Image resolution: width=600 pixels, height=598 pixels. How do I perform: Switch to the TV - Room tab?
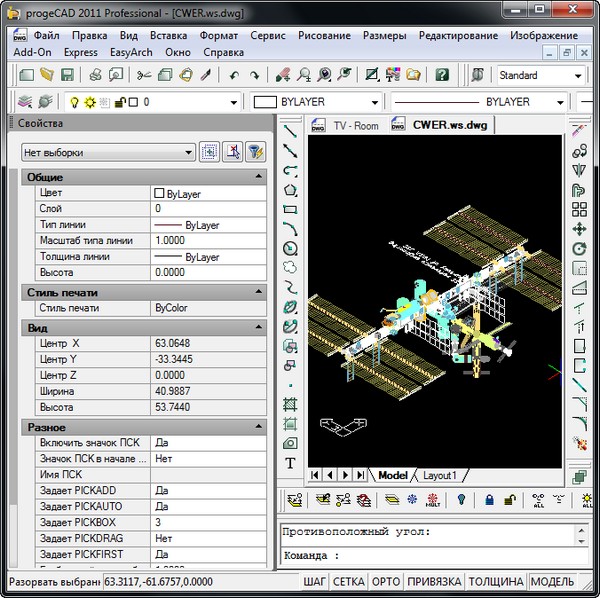(x=355, y=125)
